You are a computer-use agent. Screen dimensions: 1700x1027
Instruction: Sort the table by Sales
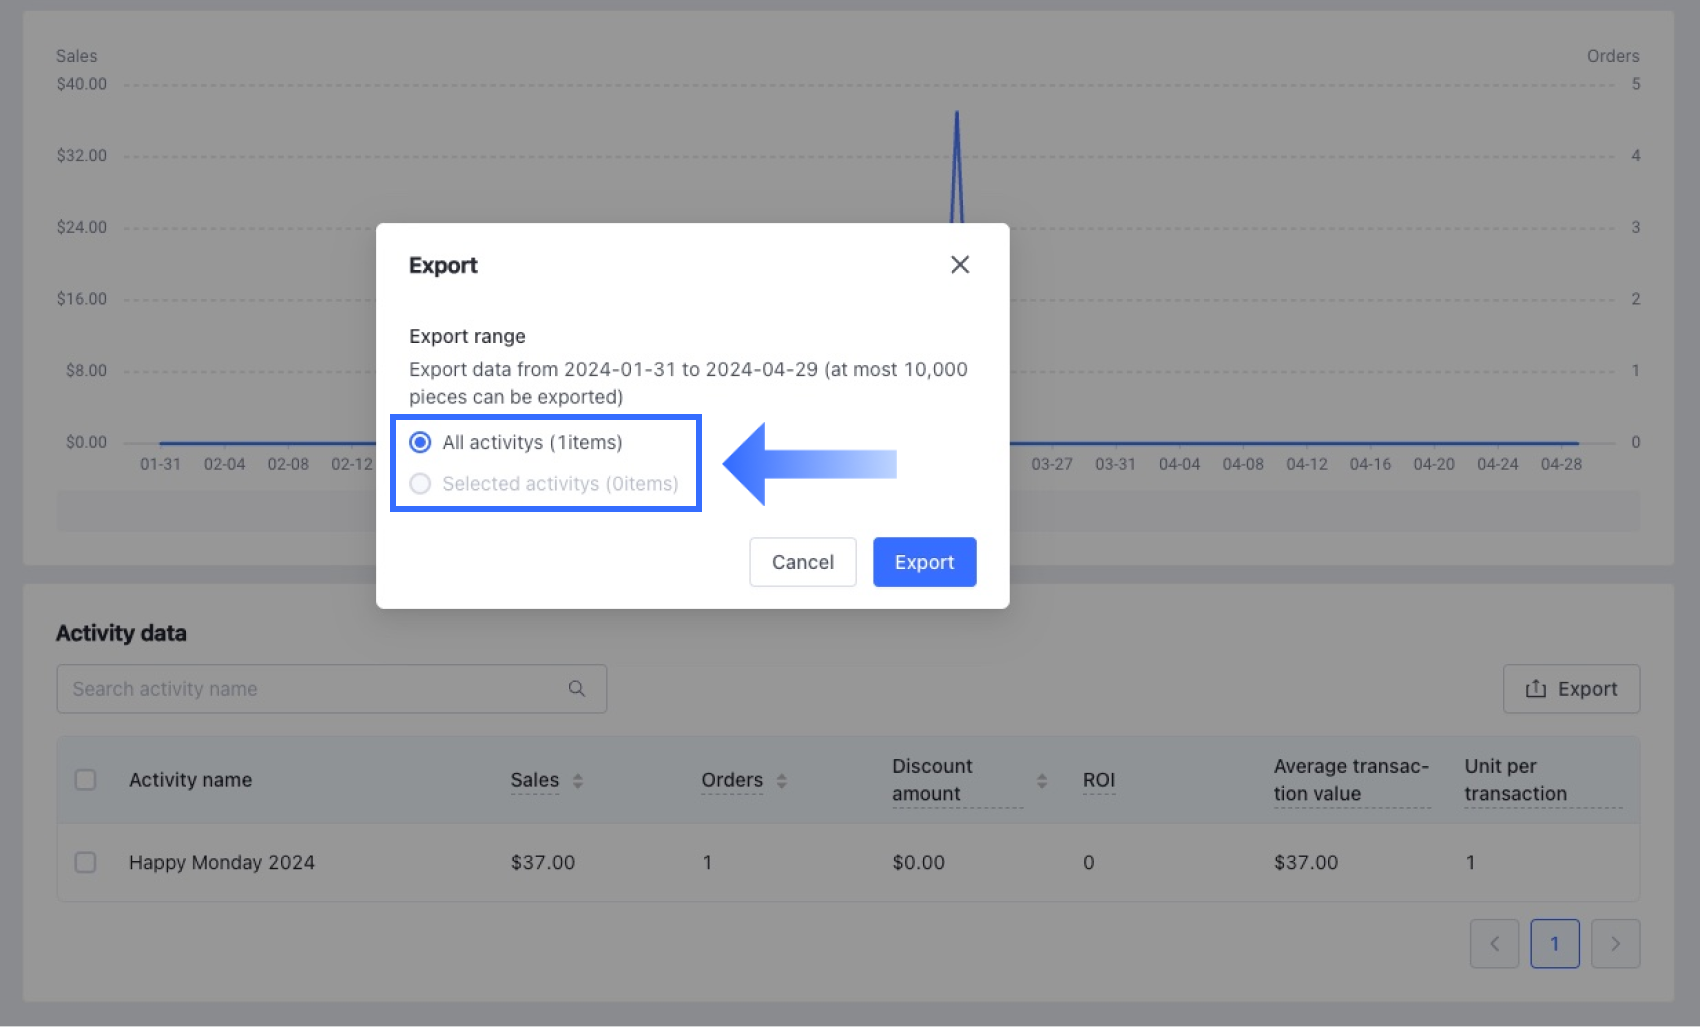[578, 781]
